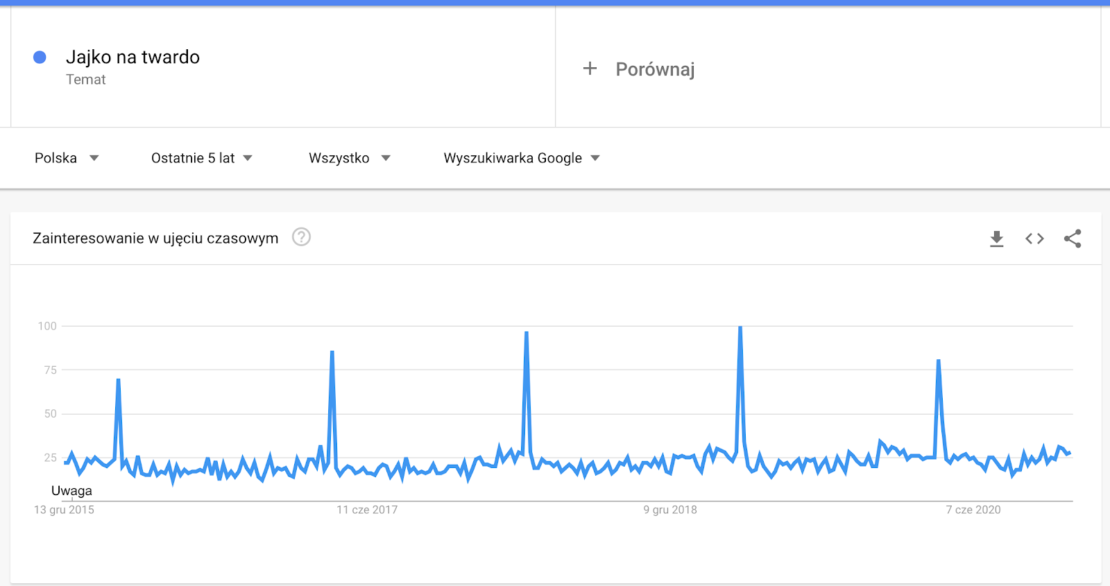This screenshot has width=1110, height=586.
Task: Select the Jajko na twardo topic card
Action: [x=130, y=57]
